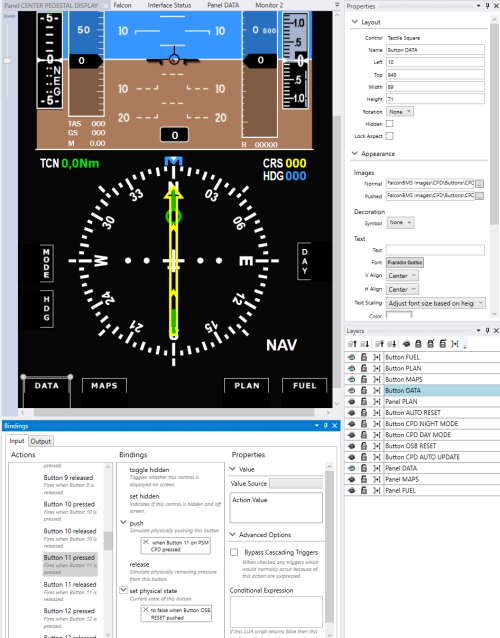This screenshot has height=638, width=500.
Task: Switch to the Output bindings tab
Action: point(41,441)
